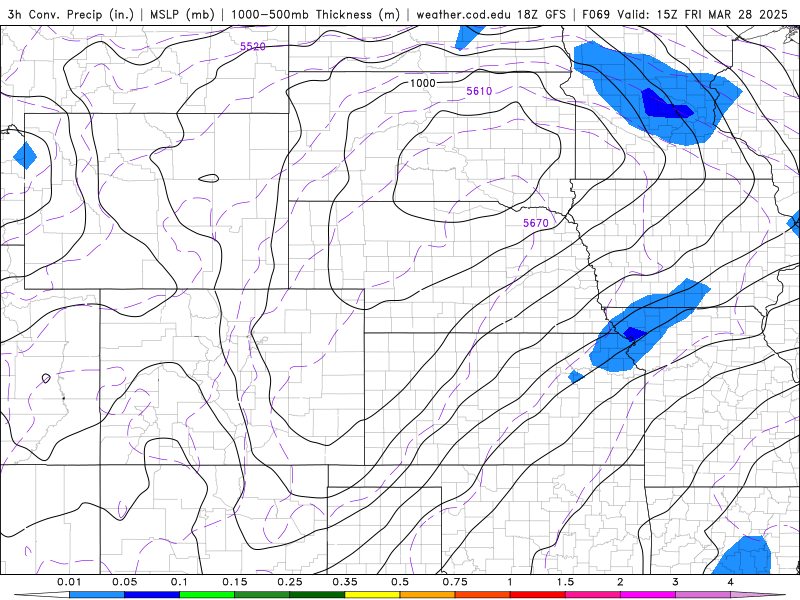Viewport: 800px width, 600px height.
Task: Click the legend value 2
Action: [x=620, y=582]
